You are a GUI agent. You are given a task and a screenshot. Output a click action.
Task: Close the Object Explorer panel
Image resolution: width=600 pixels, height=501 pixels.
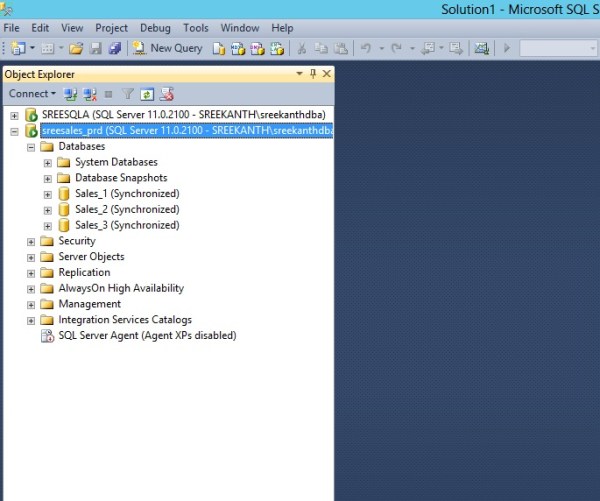326,74
